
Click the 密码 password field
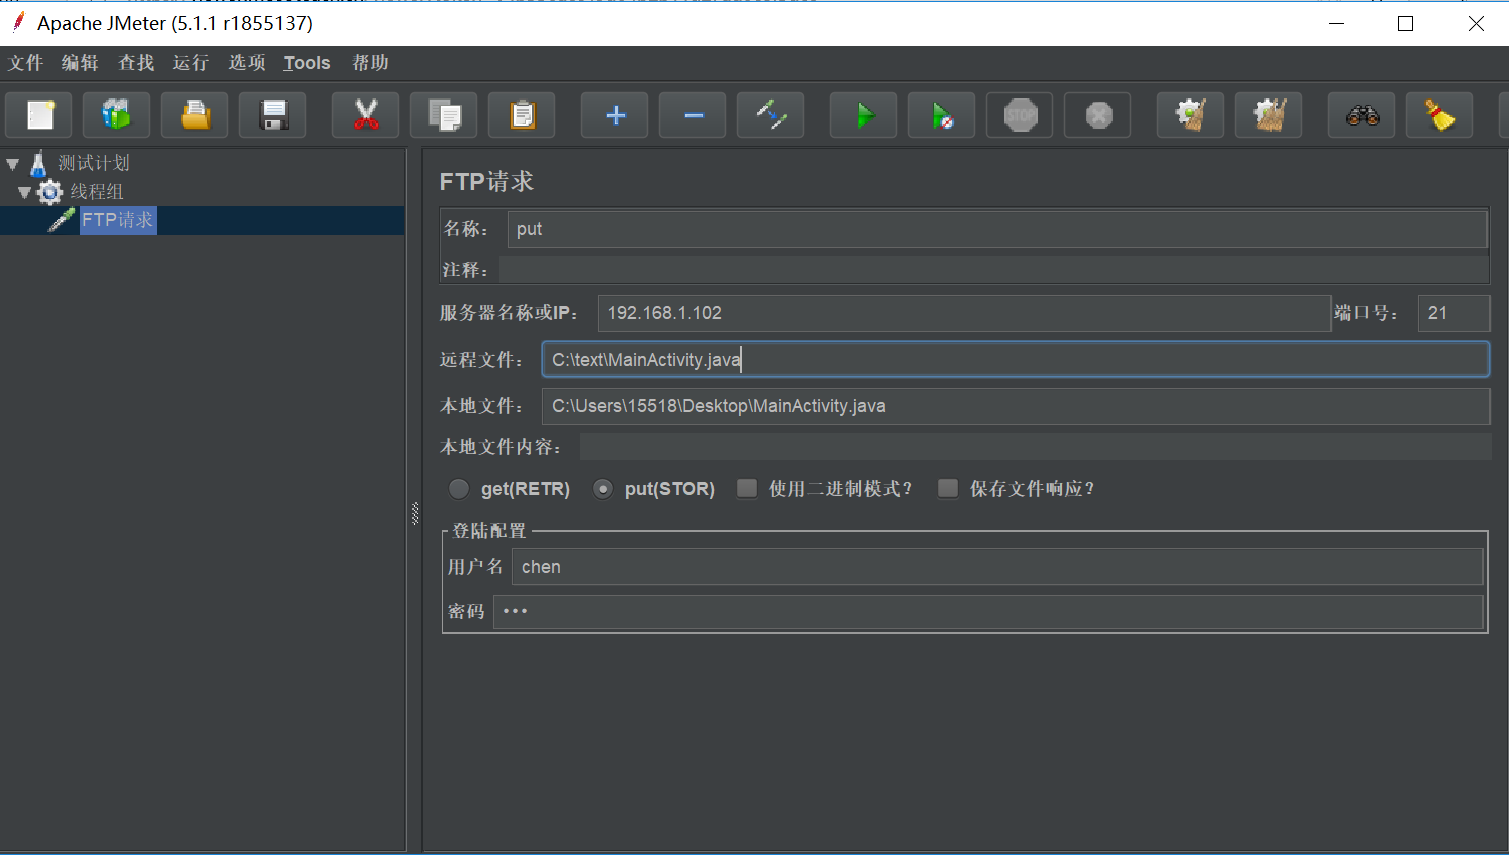988,612
